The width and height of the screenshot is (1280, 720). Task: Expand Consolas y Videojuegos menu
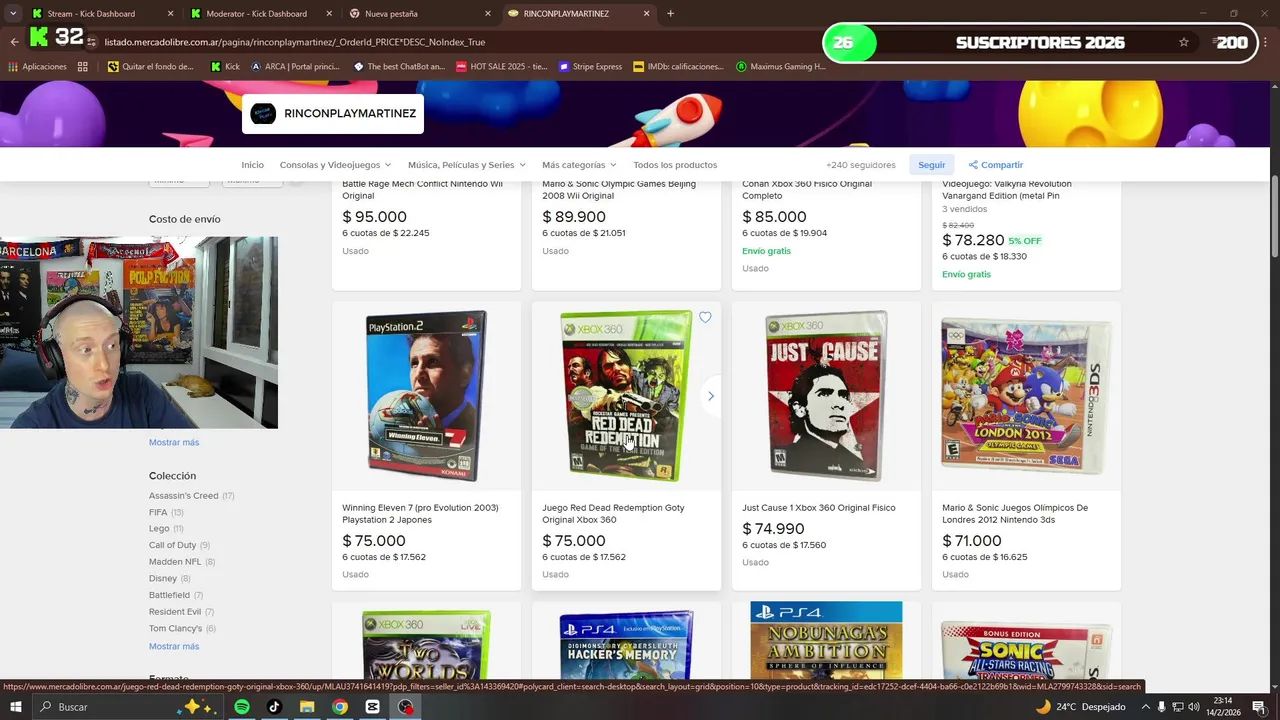(335, 165)
